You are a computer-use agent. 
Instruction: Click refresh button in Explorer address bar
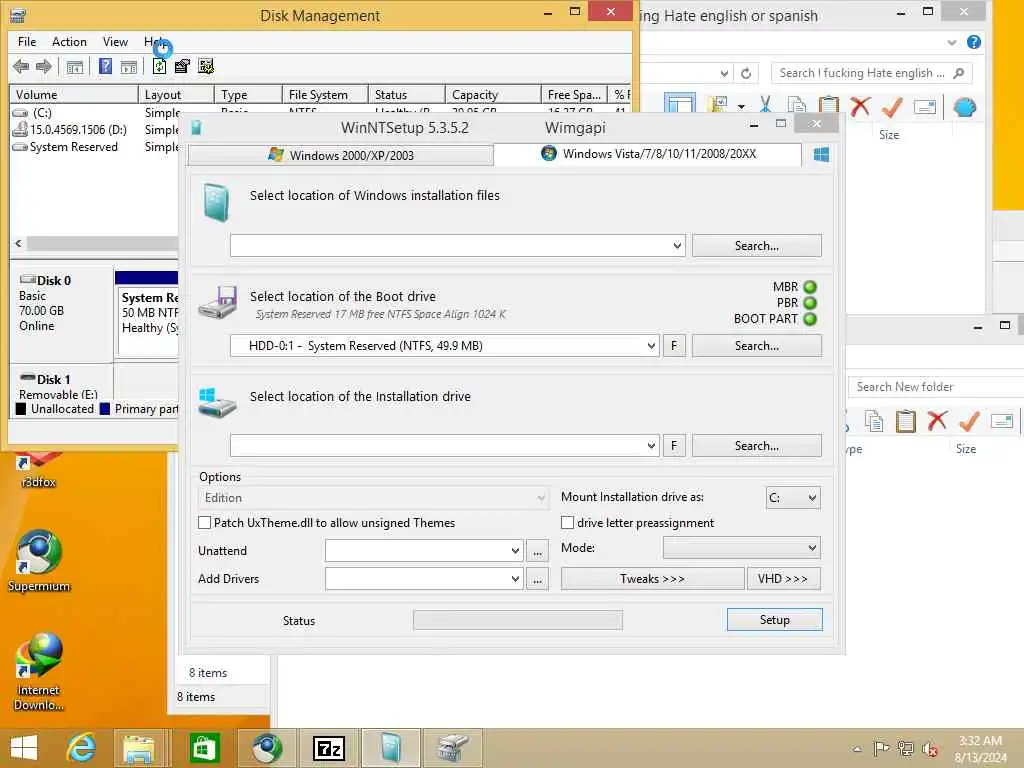point(746,73)
